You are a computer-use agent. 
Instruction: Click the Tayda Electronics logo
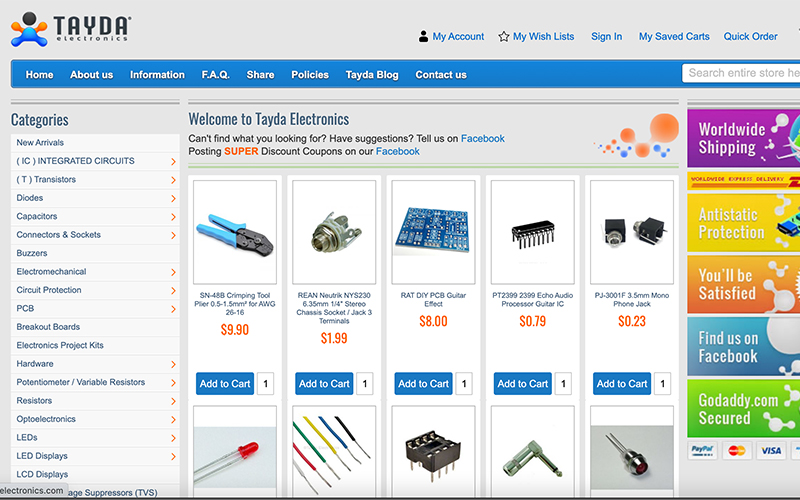[70, 29]
